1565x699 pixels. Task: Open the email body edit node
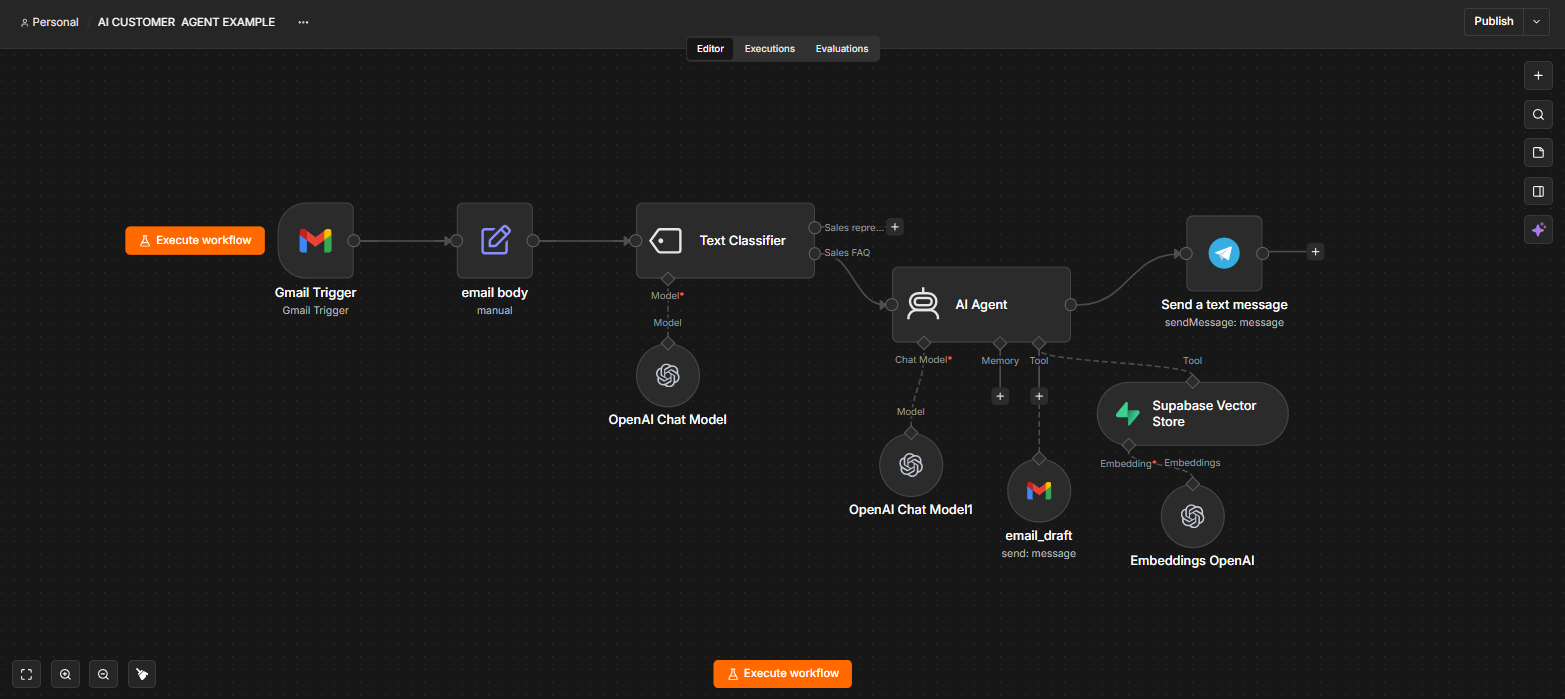click(x=495, y=240)
